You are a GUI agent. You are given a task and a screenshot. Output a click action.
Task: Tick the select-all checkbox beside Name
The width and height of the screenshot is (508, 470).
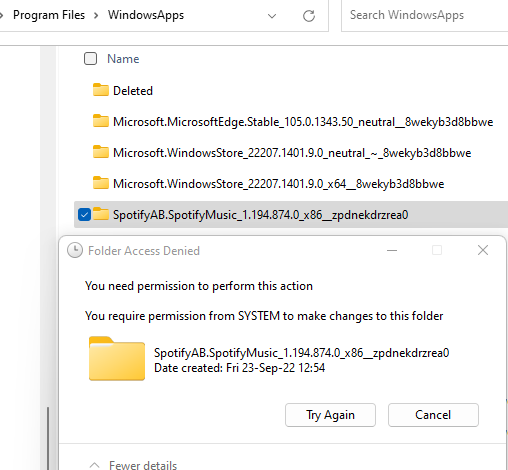point(90,59)
